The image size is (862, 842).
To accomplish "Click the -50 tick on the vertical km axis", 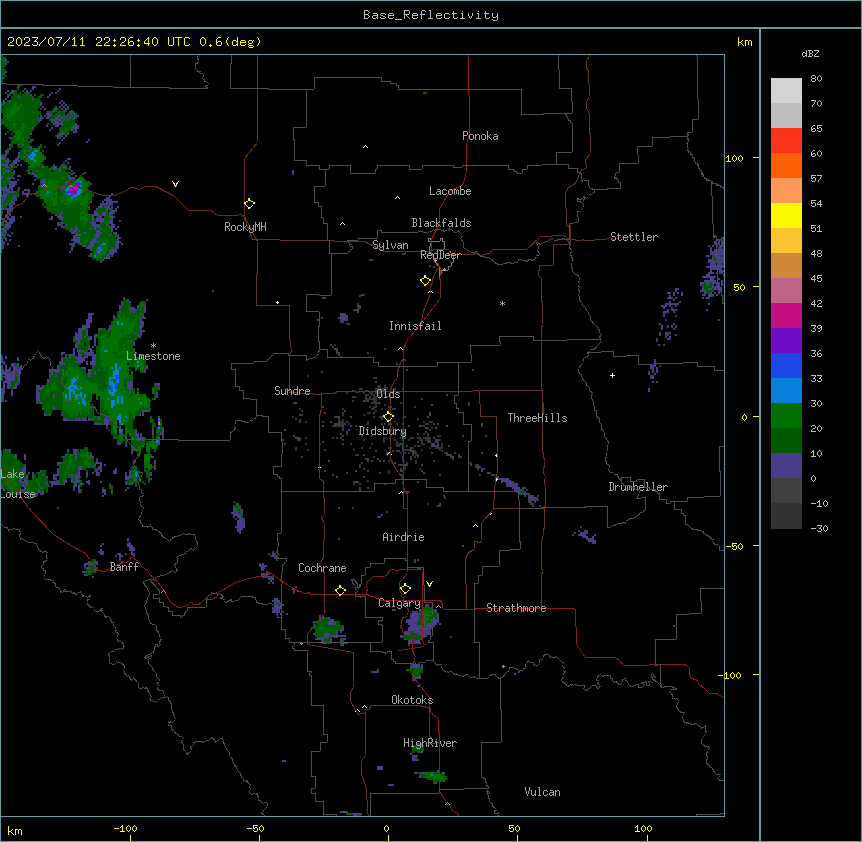I will coord(734,546).
